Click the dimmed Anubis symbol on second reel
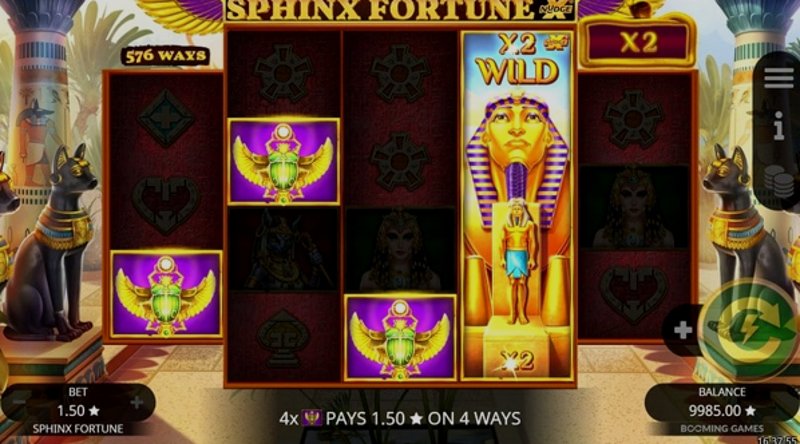 284,250
